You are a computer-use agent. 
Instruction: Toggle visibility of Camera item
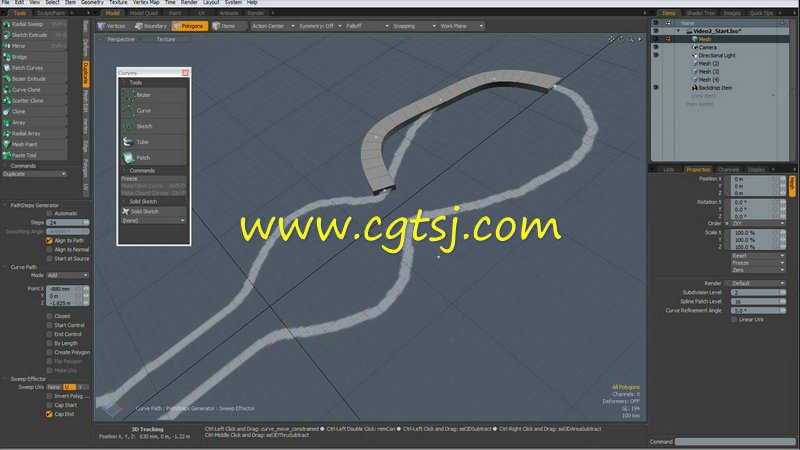tap(656, 47)
